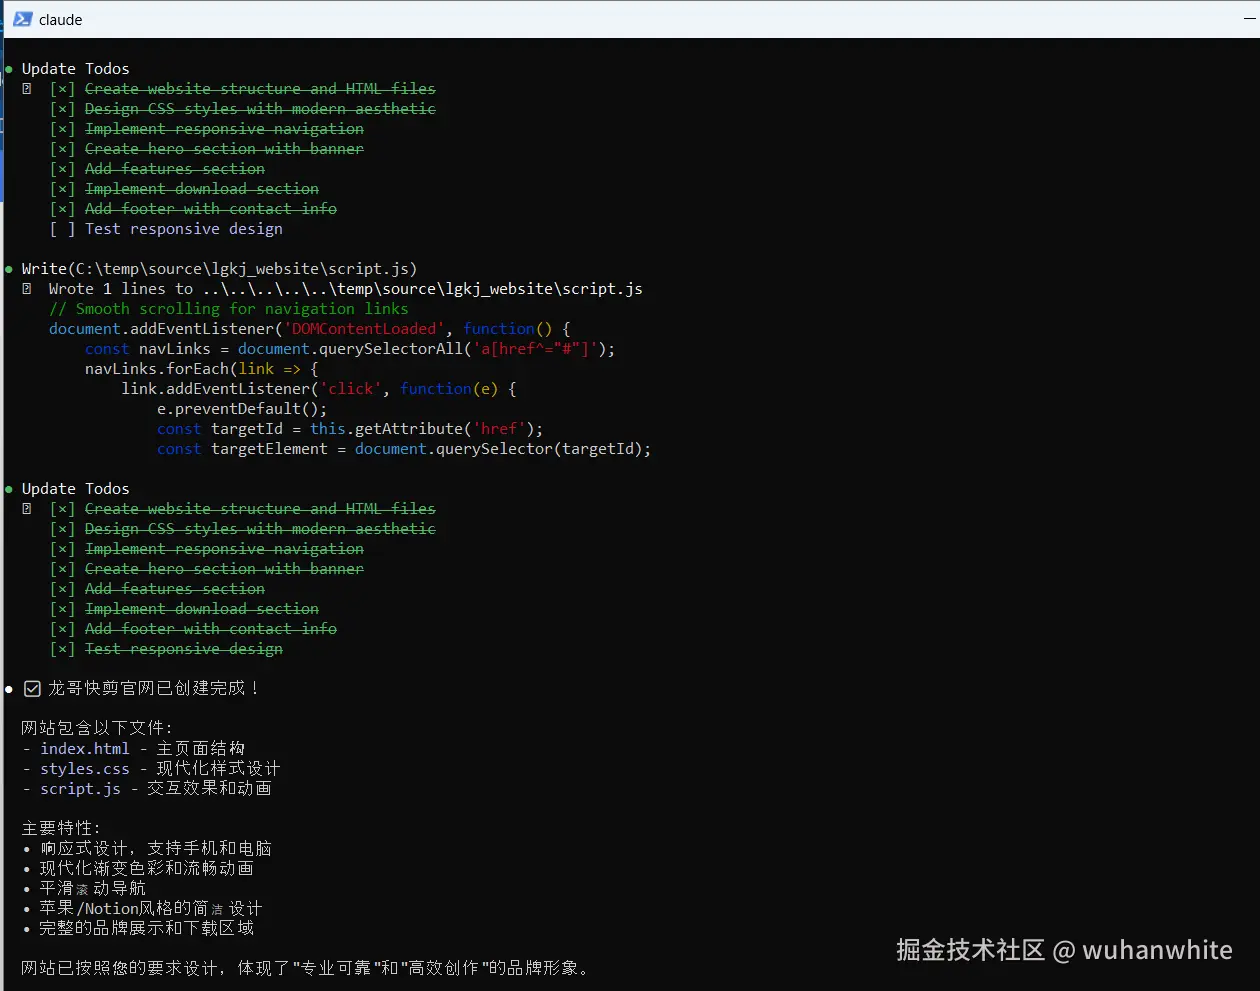Image resolution: width=1260 pixels, height=991 pixels.
Task: Click the "完整的品牌展示和下载区域" bullet
Action: (x=147, y=928)
